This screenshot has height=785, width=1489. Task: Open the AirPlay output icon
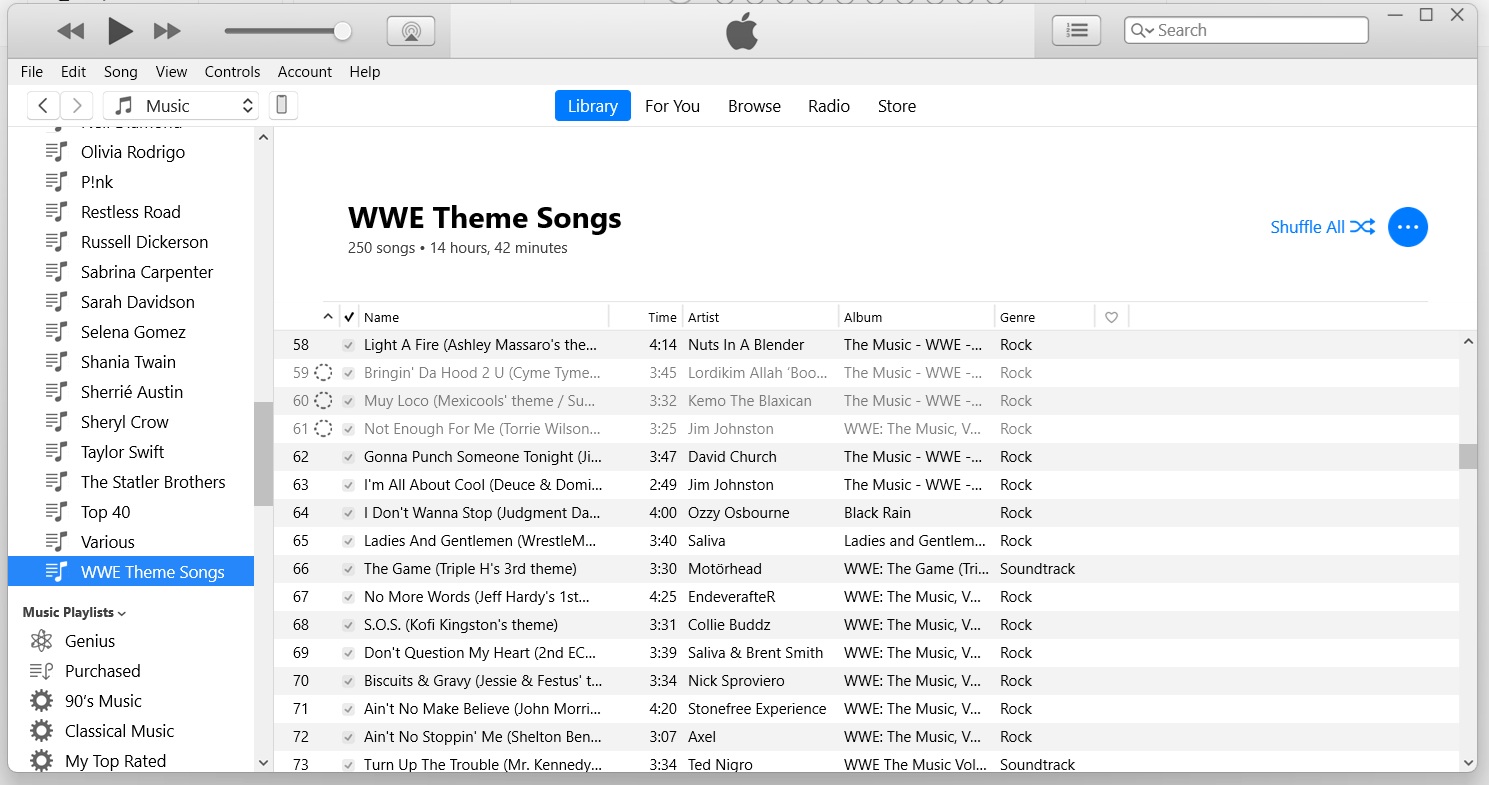point(411,31)
